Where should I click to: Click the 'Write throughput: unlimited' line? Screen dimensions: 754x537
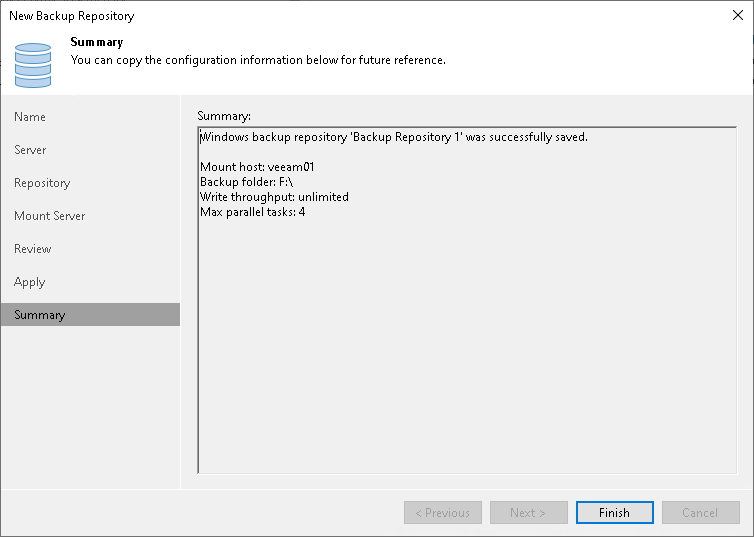click(x=274, y=197)
